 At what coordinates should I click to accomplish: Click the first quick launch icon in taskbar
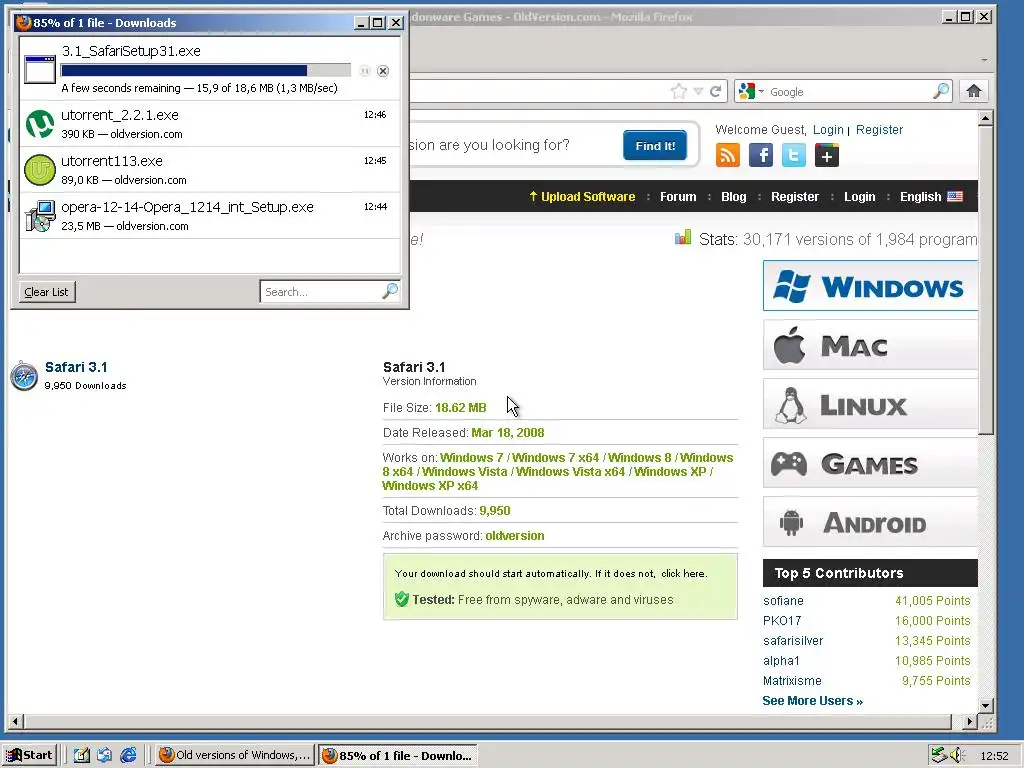point(82,755)
